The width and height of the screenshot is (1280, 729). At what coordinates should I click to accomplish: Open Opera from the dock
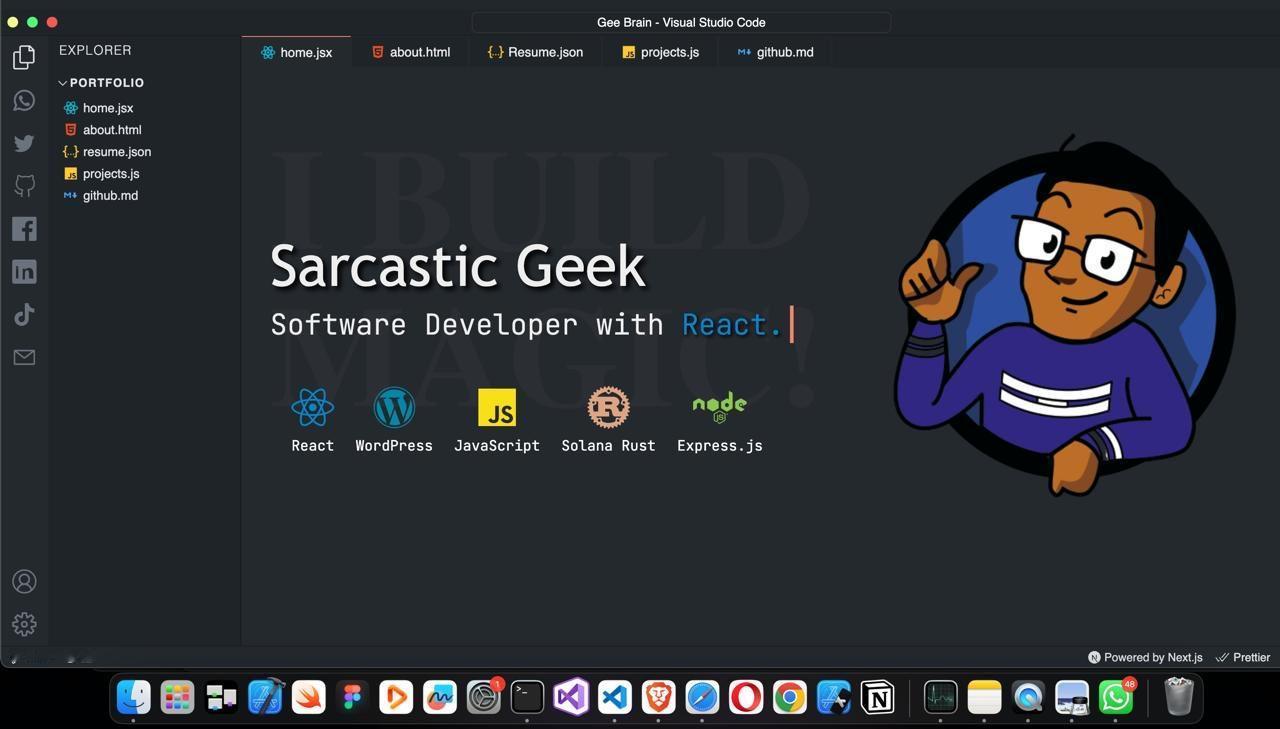[x=746, y=697]
